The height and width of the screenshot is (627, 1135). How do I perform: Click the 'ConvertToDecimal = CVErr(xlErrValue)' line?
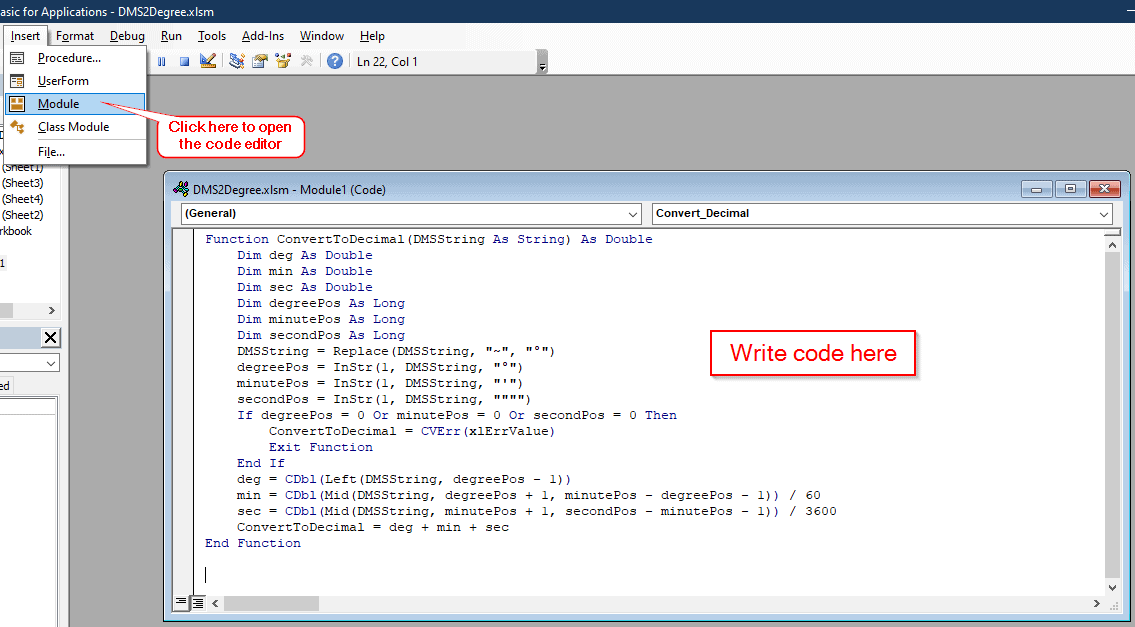(412, 431)
